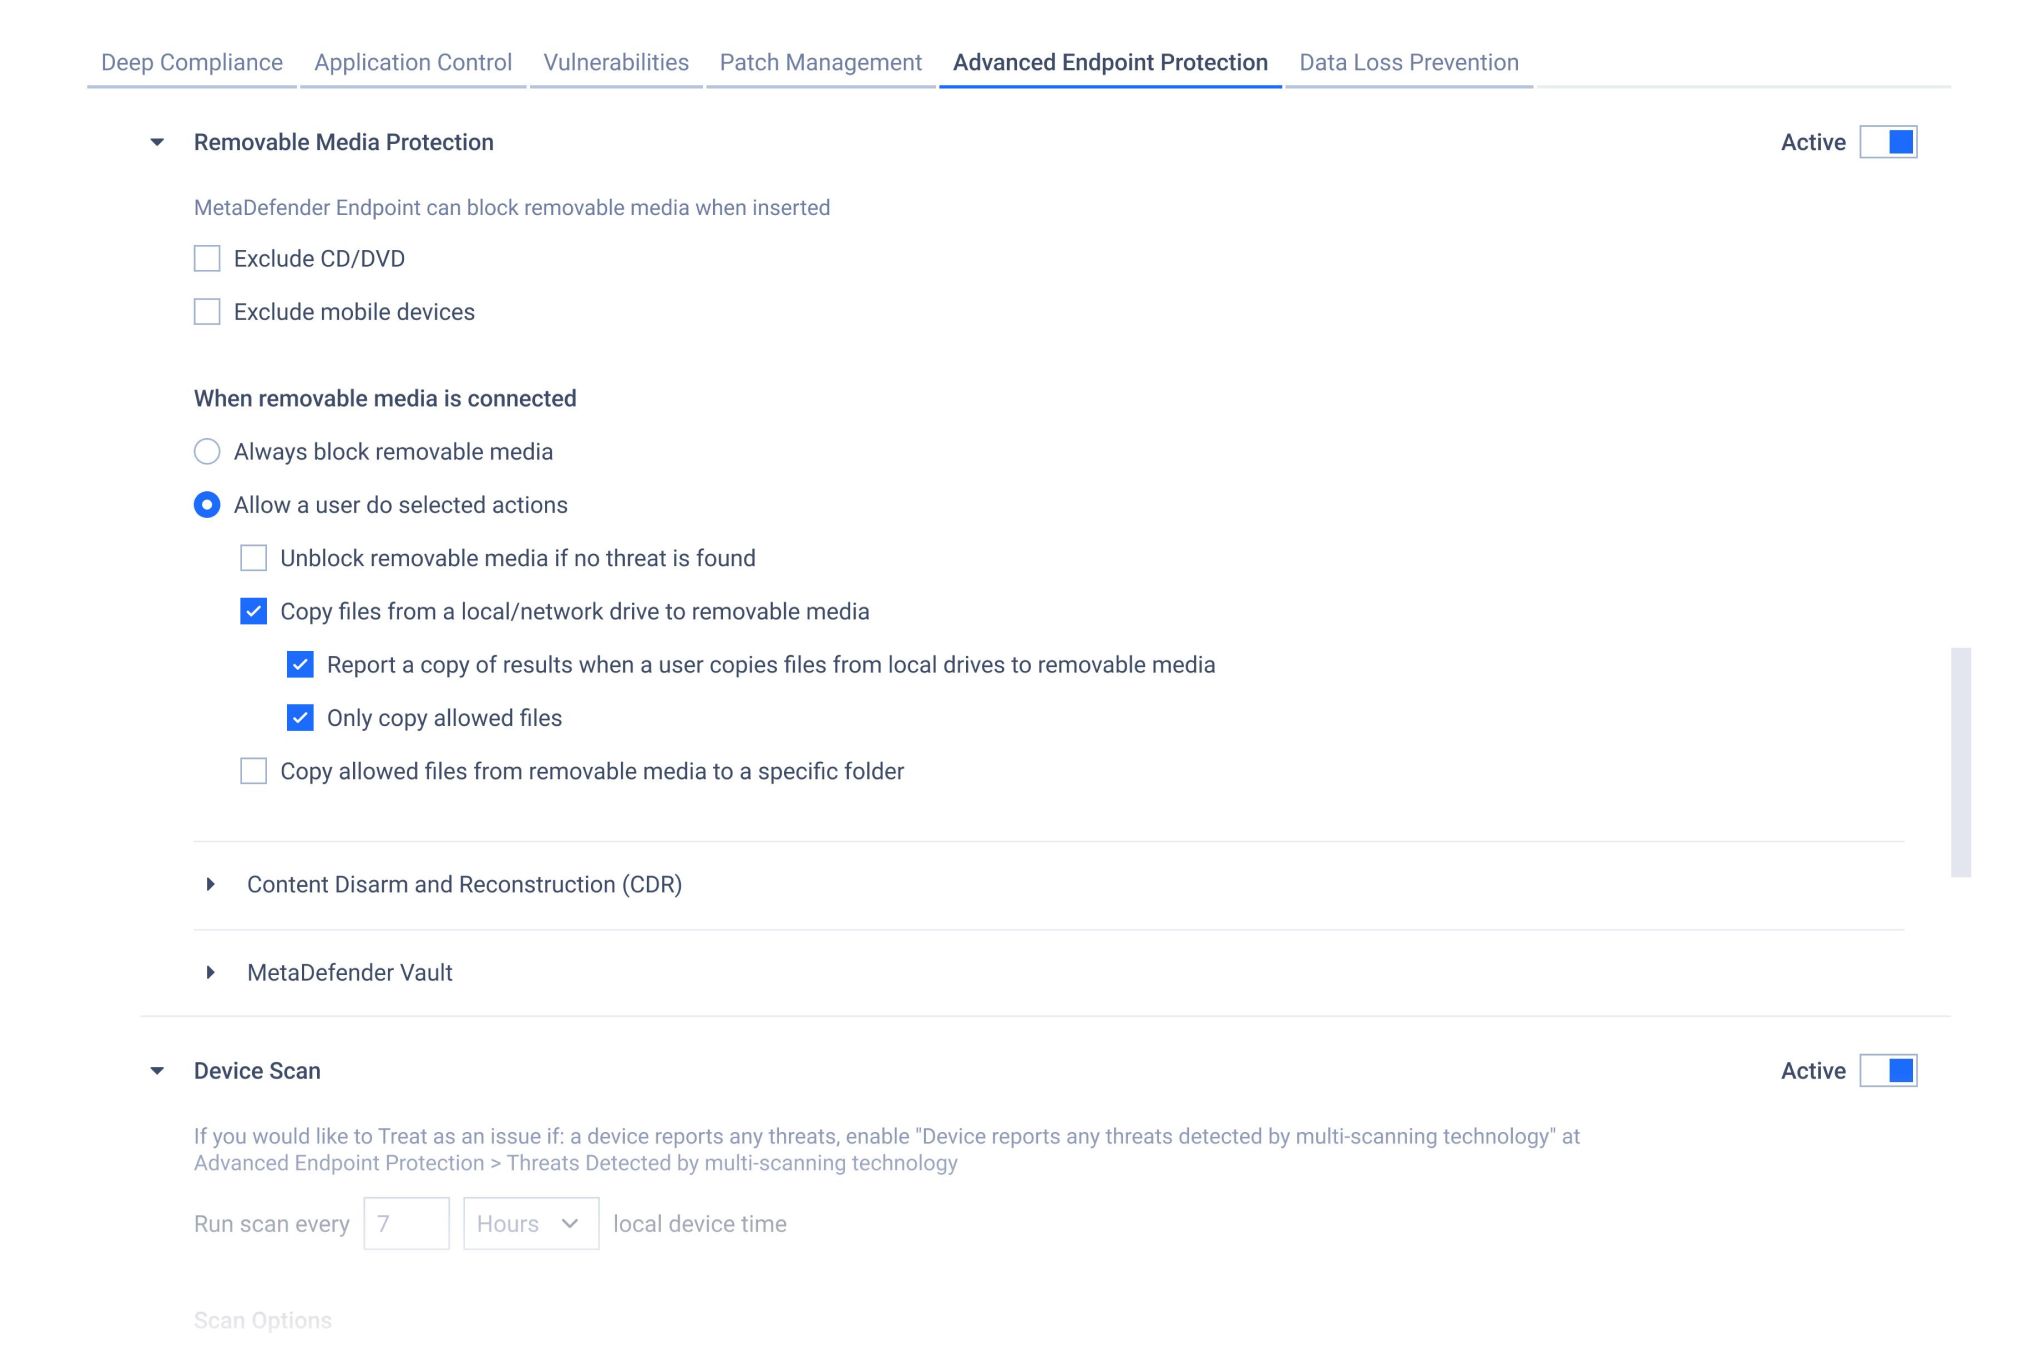Screen dimensions: 2040x1361
Task: Expand Content Disarm and Reconstruction (CDR)
Action: point(210,884)
